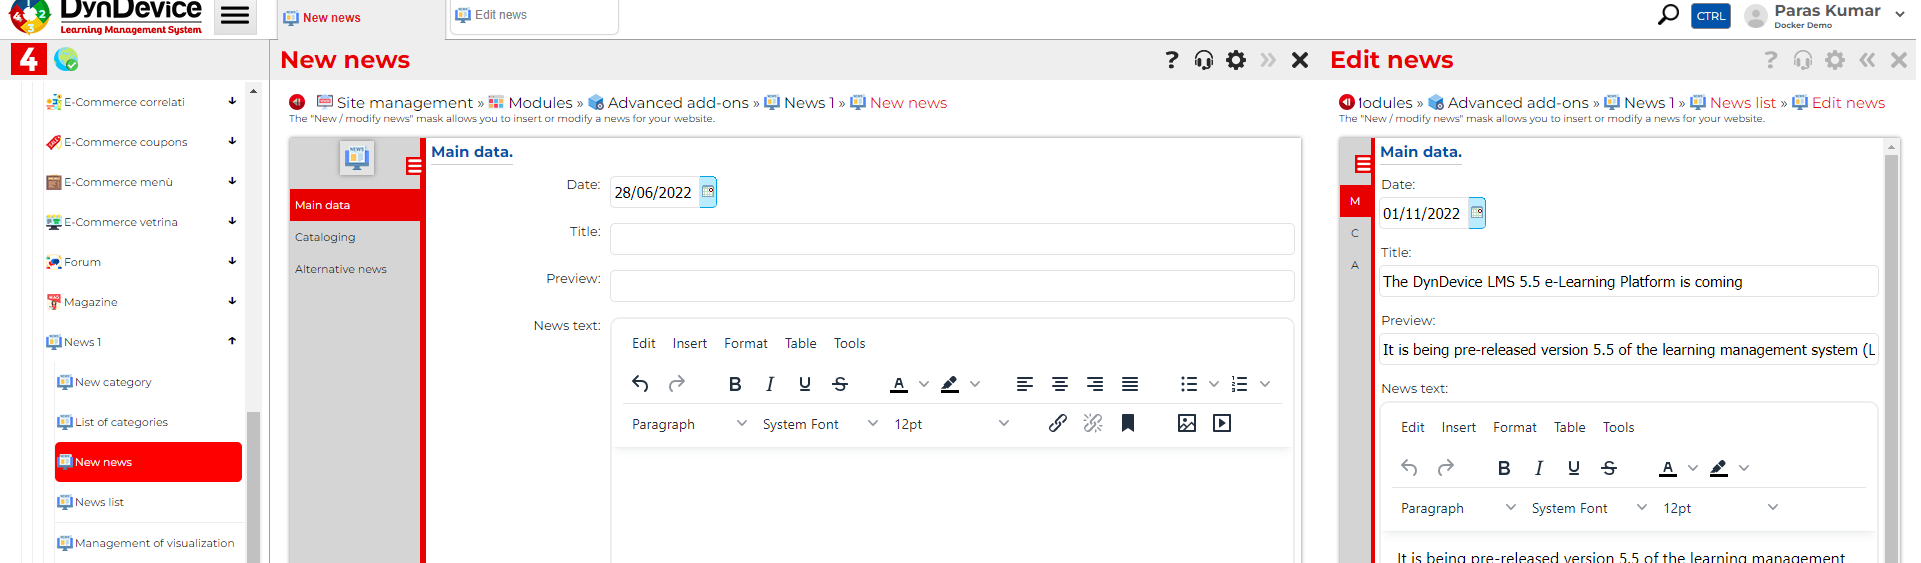Open settings gear in New news panel

[1236, 60]
